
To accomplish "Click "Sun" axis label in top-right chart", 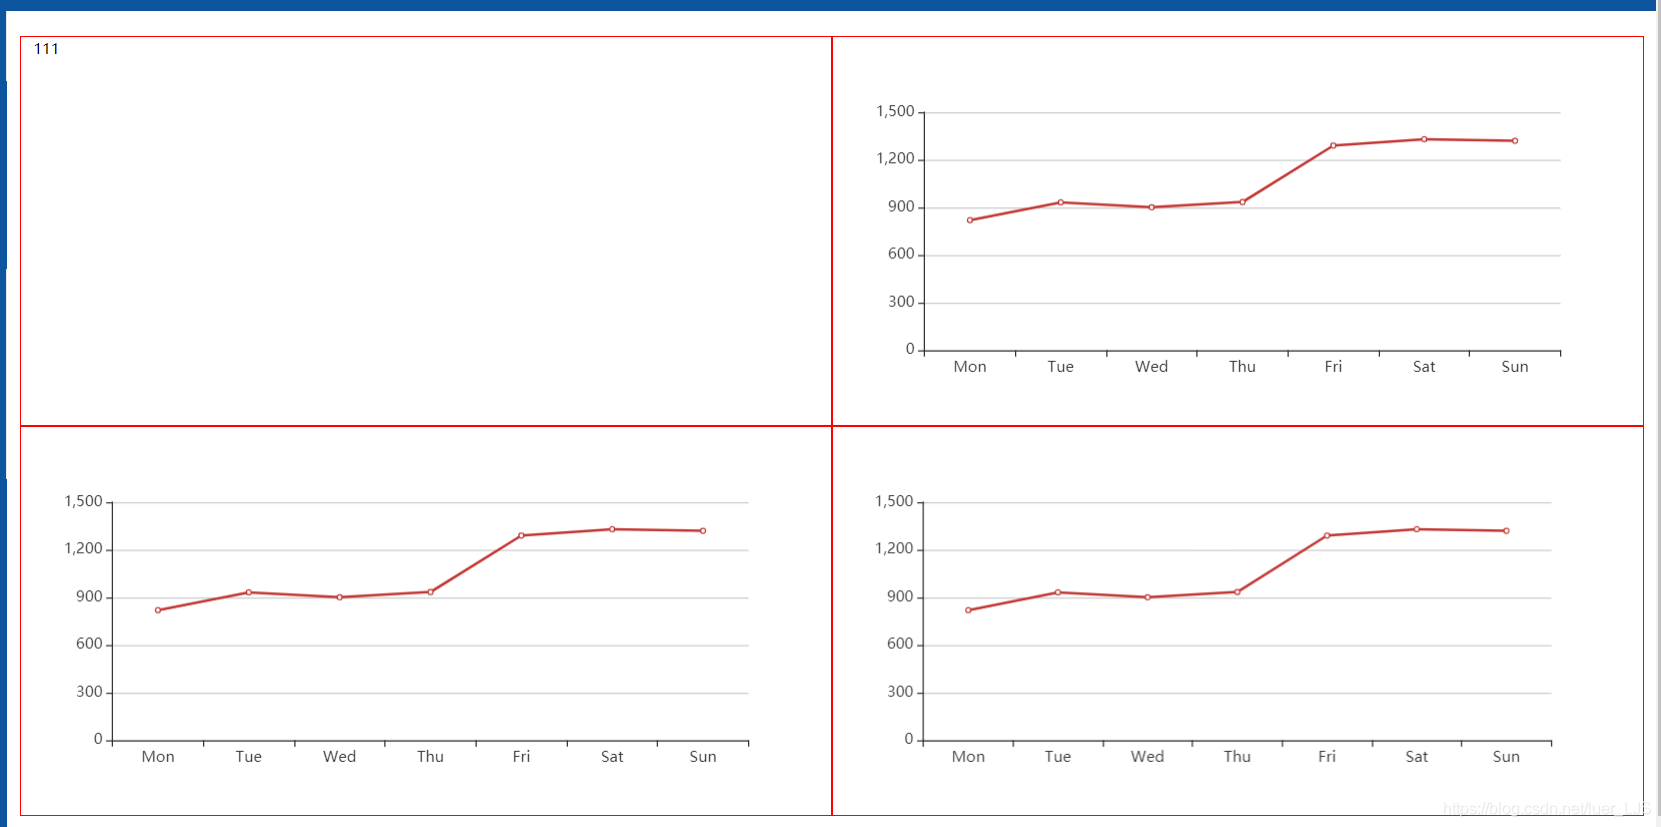I will 1515,367.
